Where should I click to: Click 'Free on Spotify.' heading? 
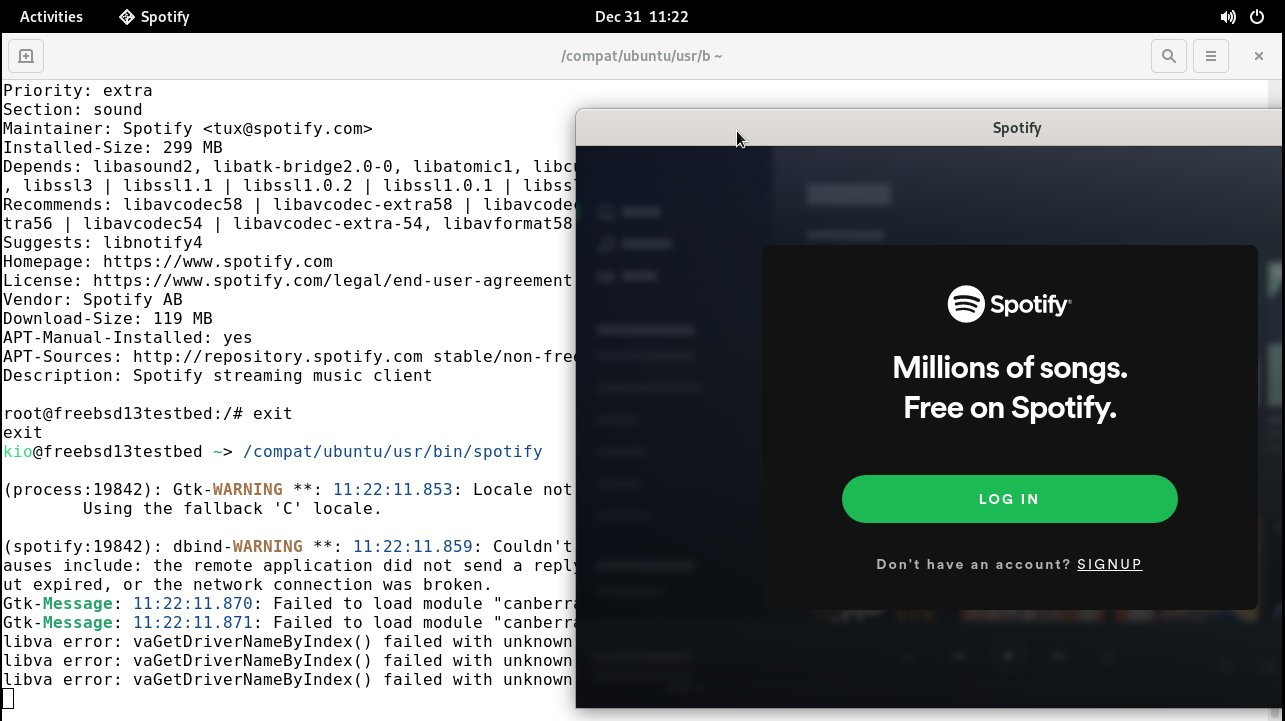point(1010,408)
